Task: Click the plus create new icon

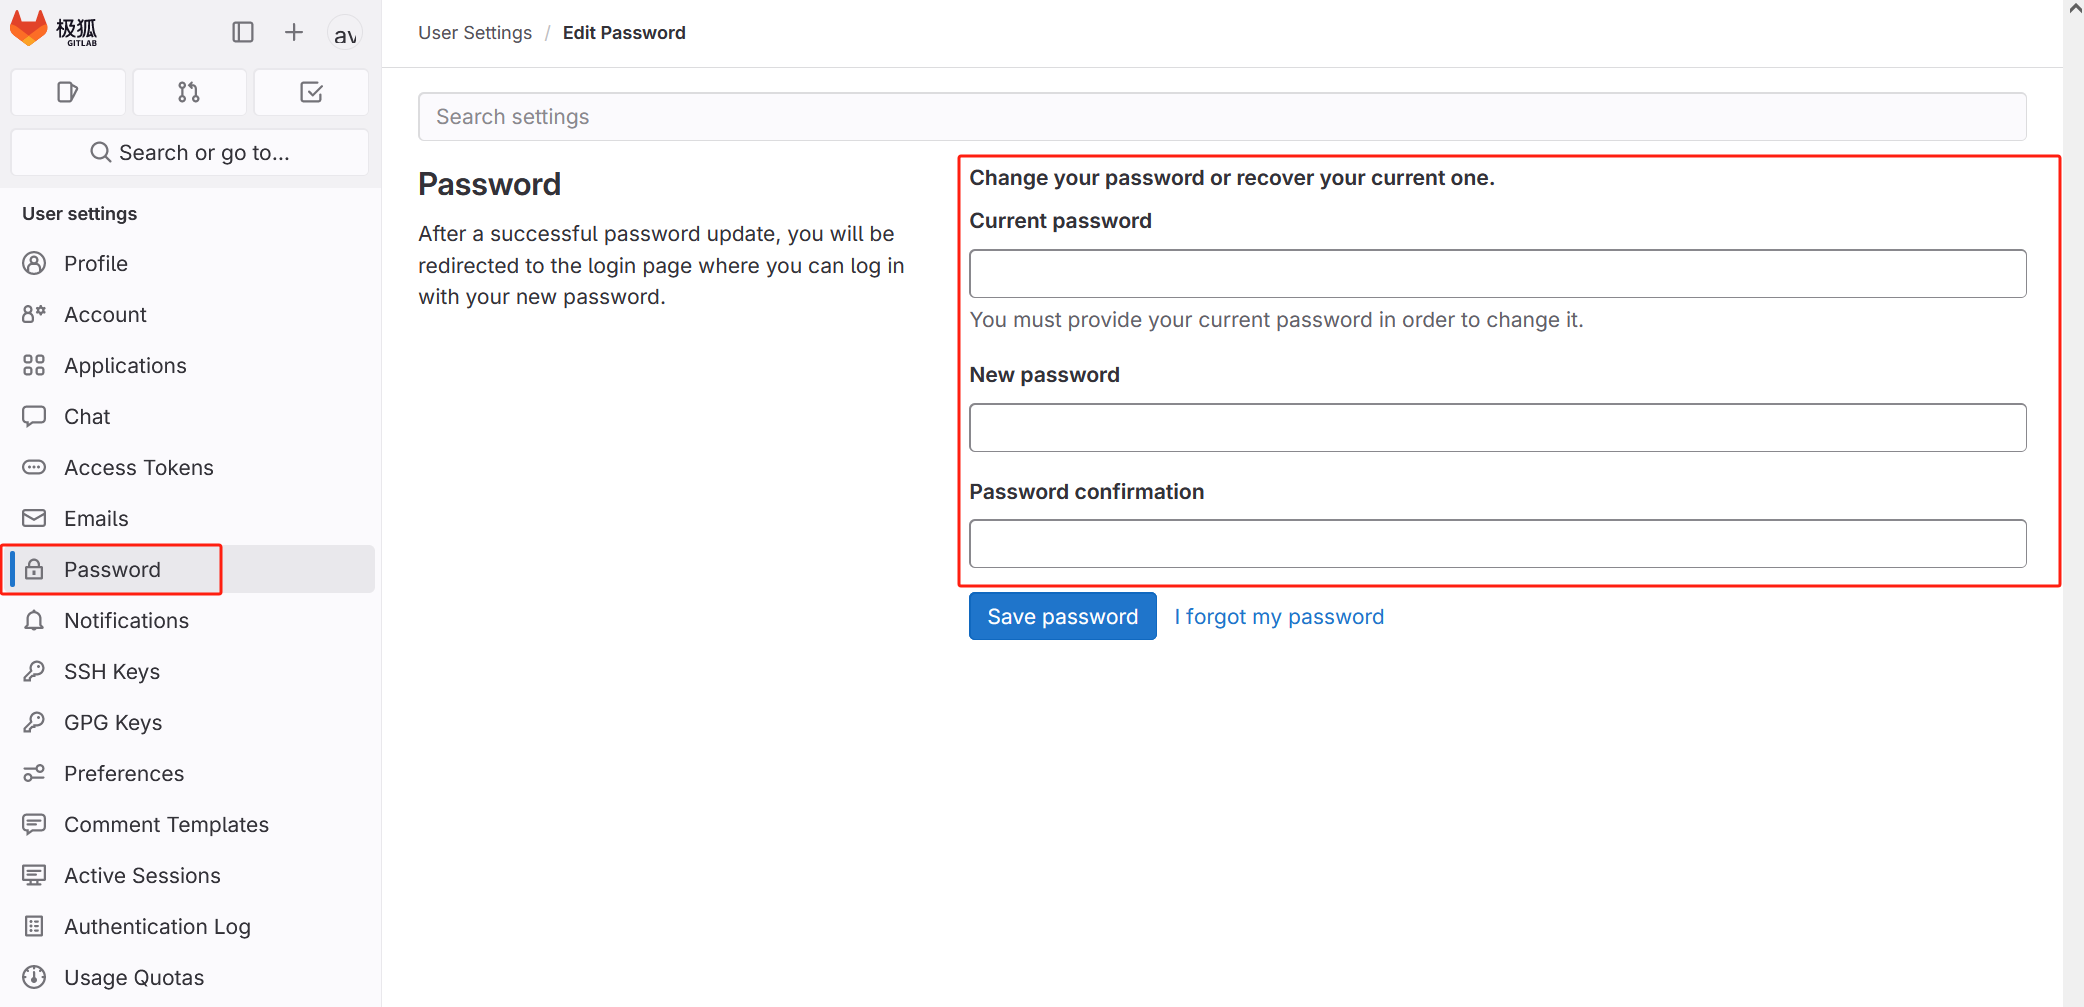Action: click(293, 32)
